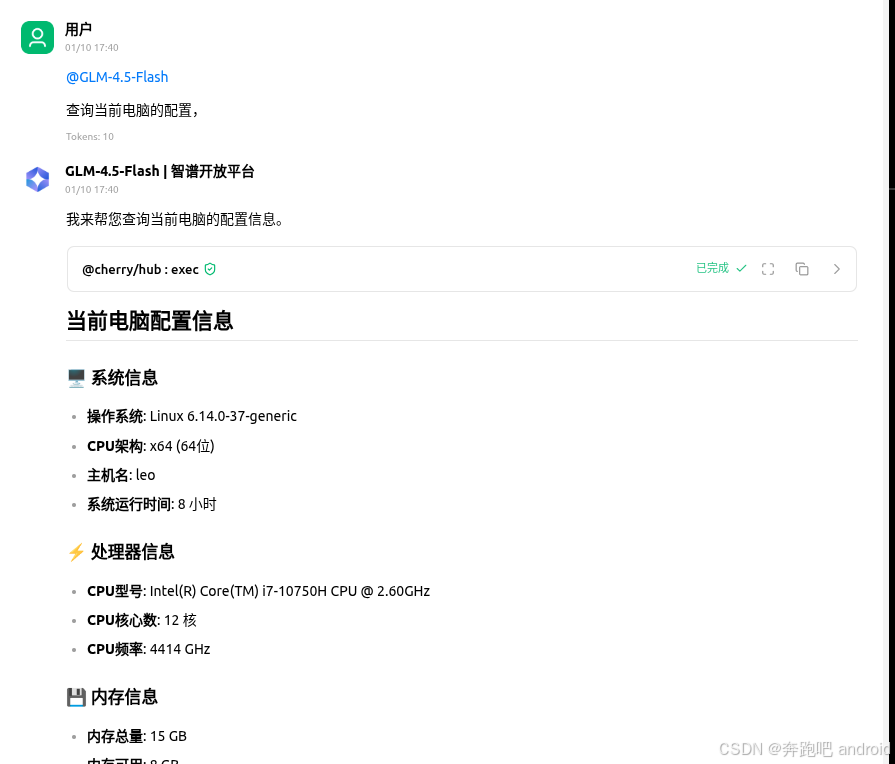
Task: Click the lightning bolt emoji icon
Action: point(76,552)
